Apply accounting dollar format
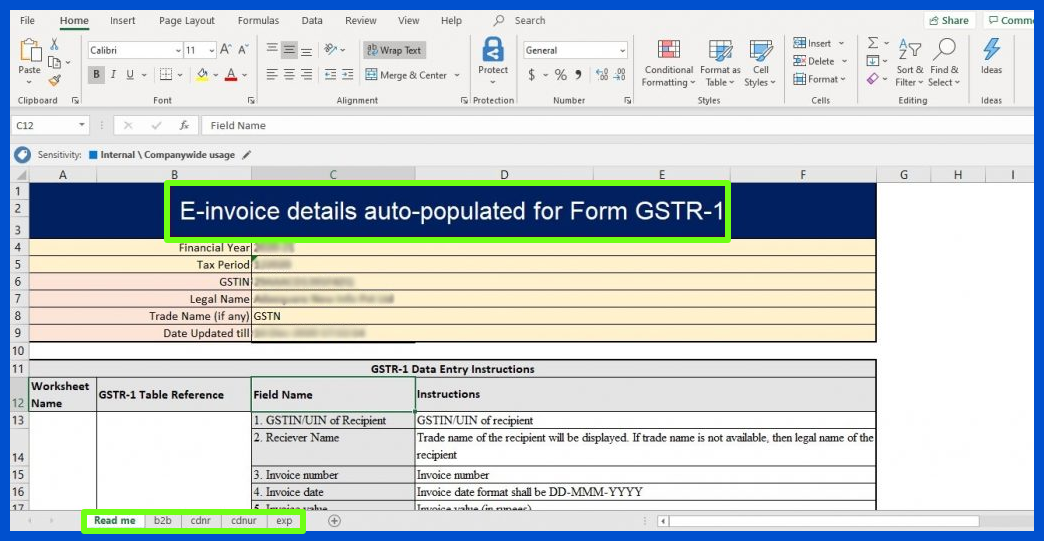 tap(531, 75)
